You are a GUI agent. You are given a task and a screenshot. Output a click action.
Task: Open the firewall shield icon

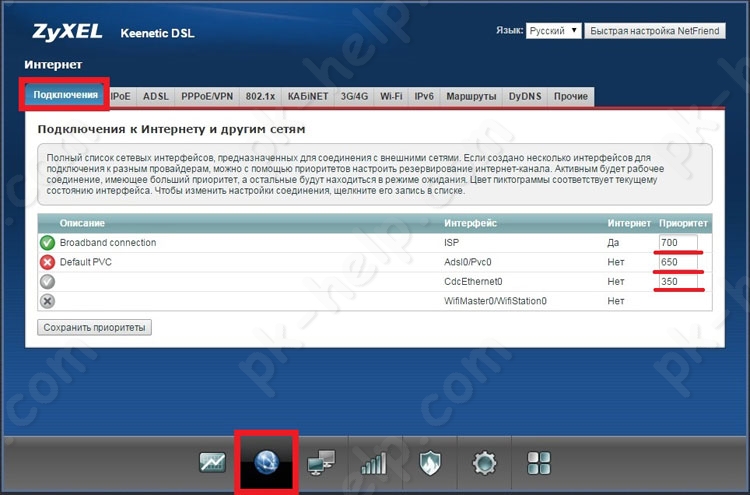[x=430, y=463]
